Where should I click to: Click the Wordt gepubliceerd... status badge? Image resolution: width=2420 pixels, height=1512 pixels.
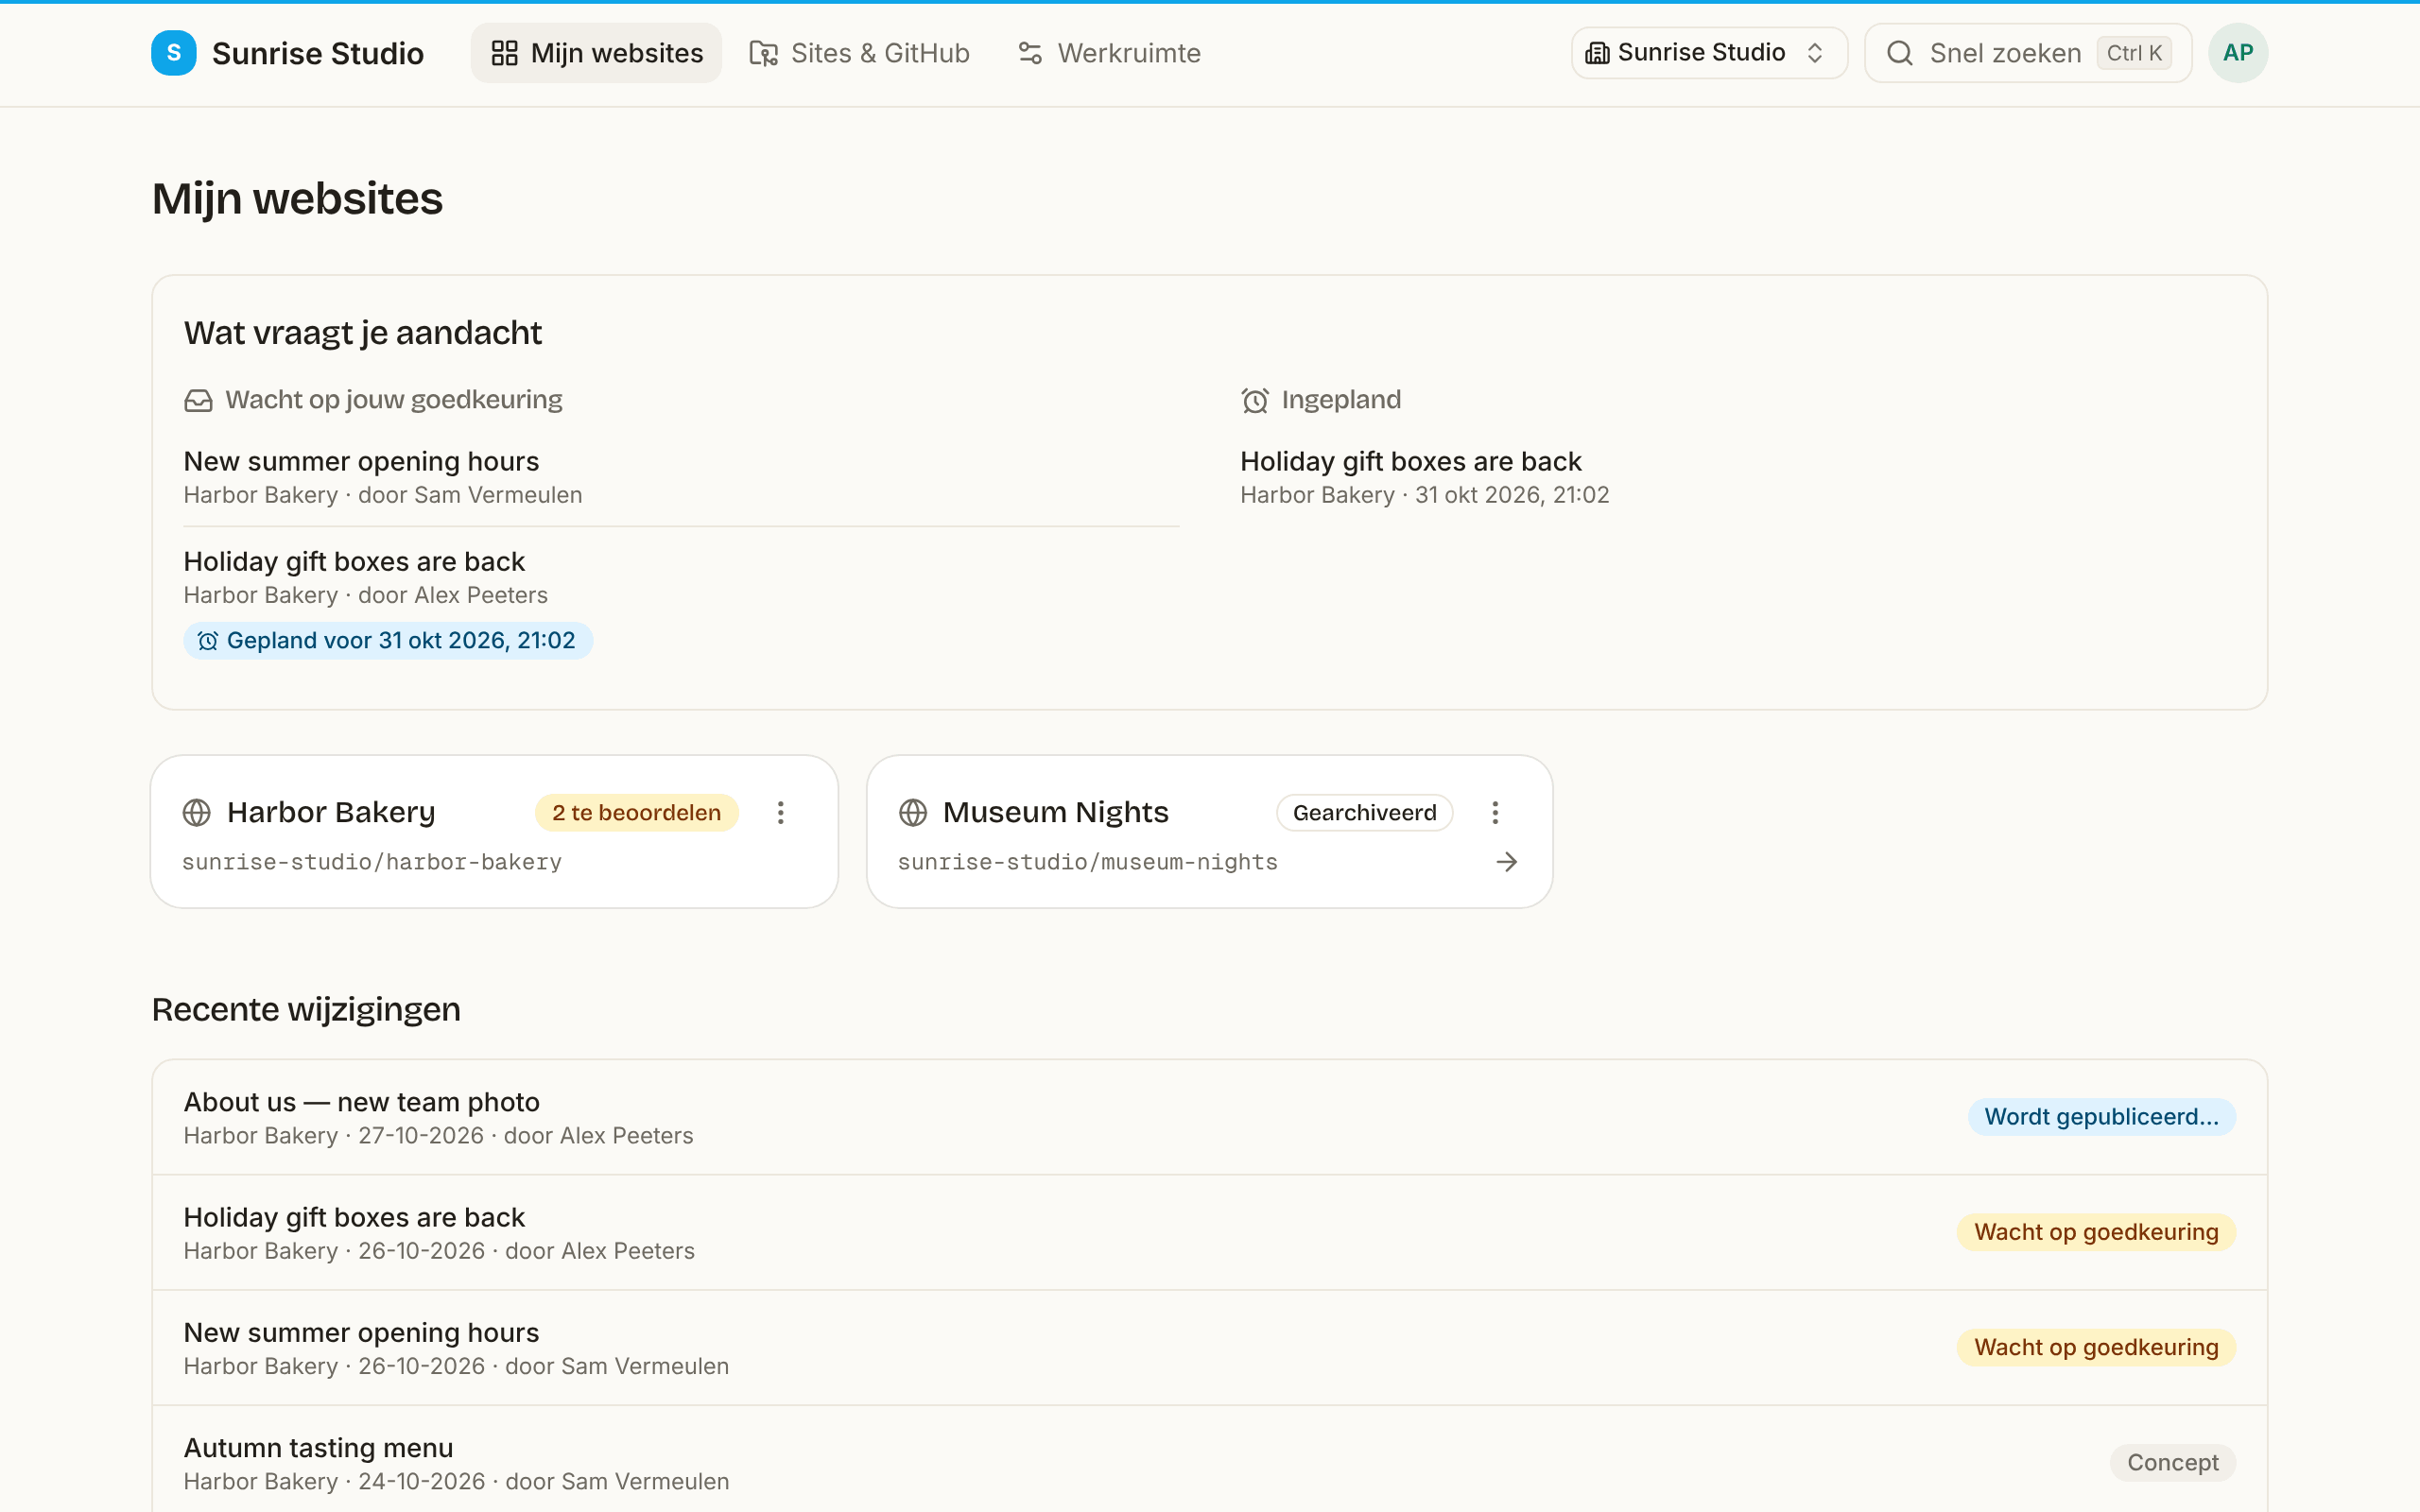[x=2101, y=1117]
